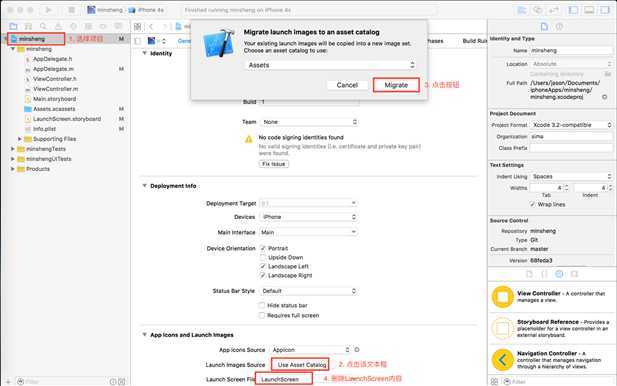Open the Symbol navigator tab icon
The height and width of the screenshot is (386, 617).
tap(28, 26)
